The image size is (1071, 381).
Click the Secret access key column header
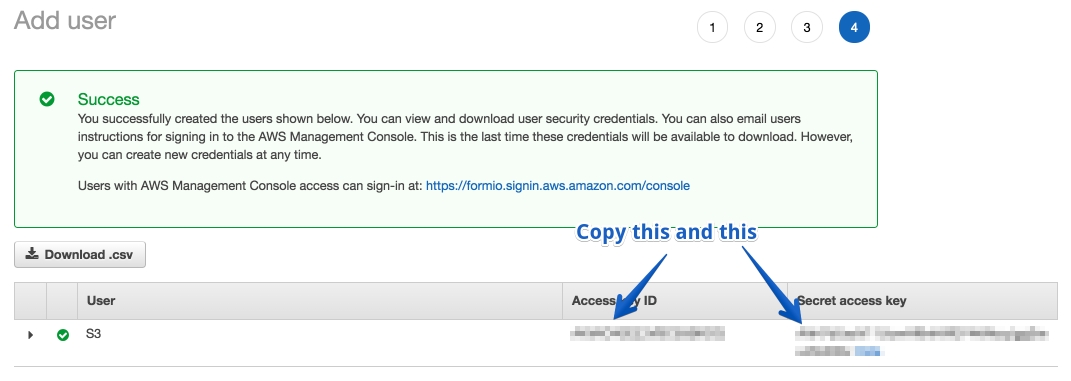pyautogui.click(x=852, y=300)
